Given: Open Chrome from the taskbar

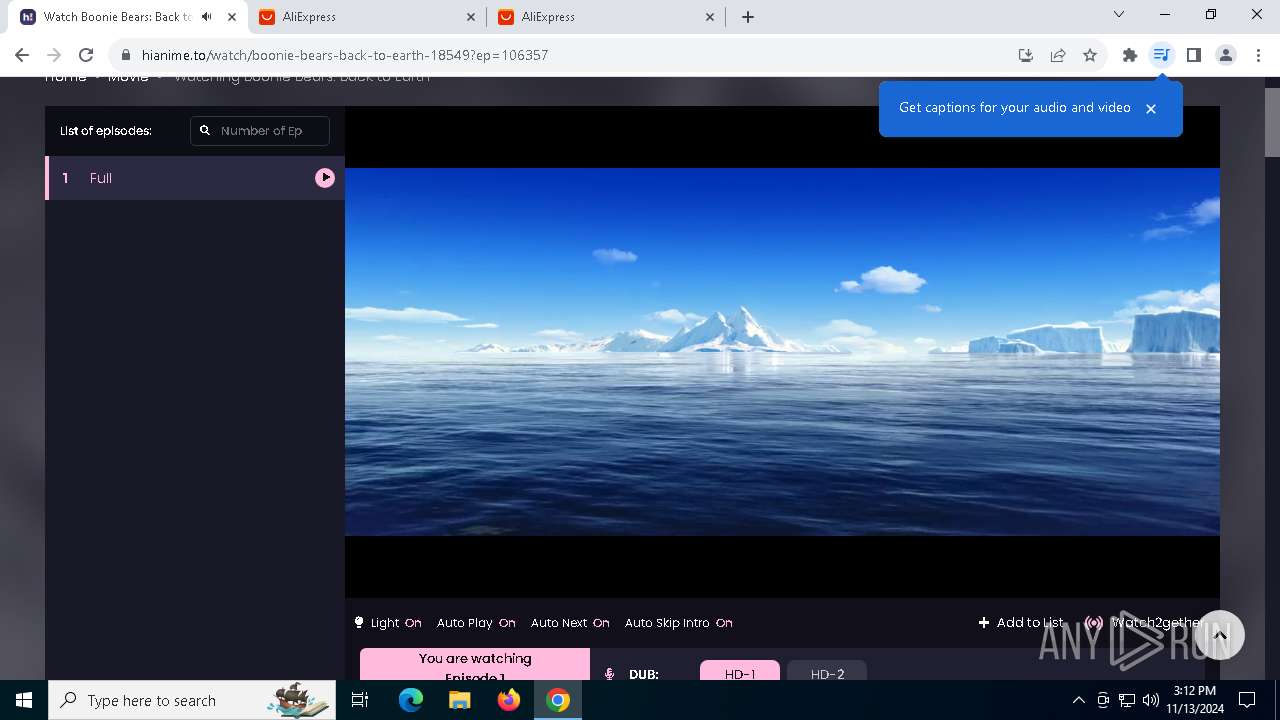Looking at the screenshot, I should 558,700.
